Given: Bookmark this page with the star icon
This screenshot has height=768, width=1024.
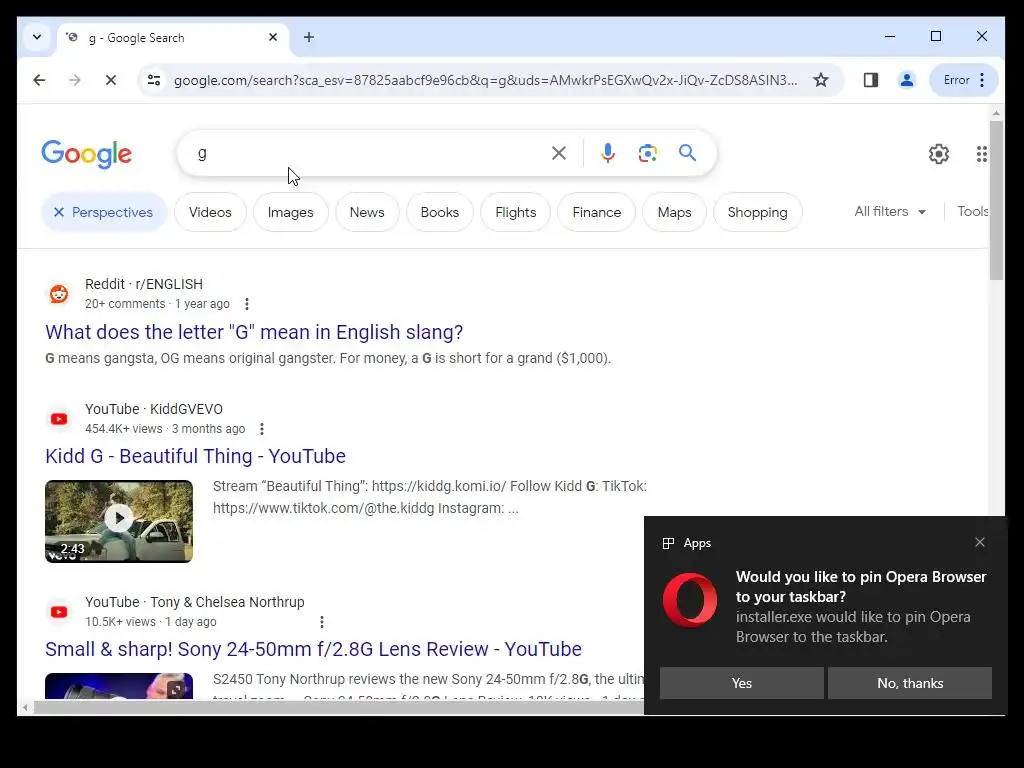Looking at the screenshot, I should point(821,80).
